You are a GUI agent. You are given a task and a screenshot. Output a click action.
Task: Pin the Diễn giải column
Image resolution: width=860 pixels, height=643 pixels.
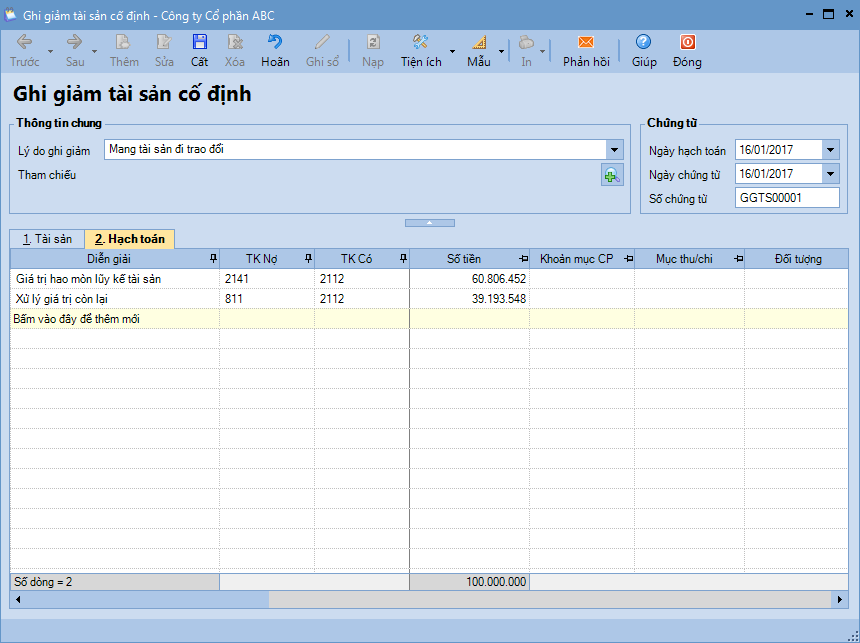coord(212,259)
